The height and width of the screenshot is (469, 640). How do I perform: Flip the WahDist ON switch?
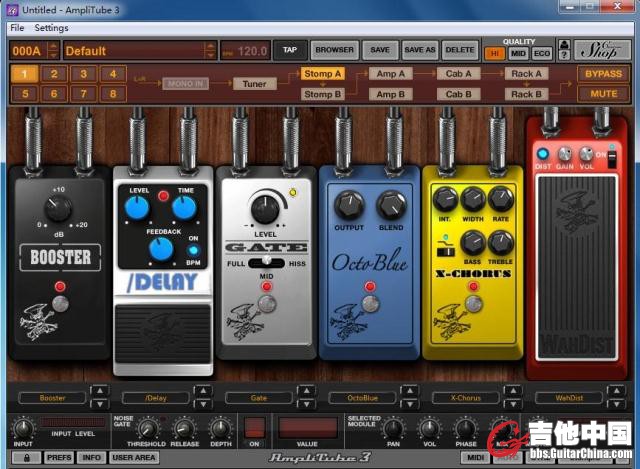(612, 159)
